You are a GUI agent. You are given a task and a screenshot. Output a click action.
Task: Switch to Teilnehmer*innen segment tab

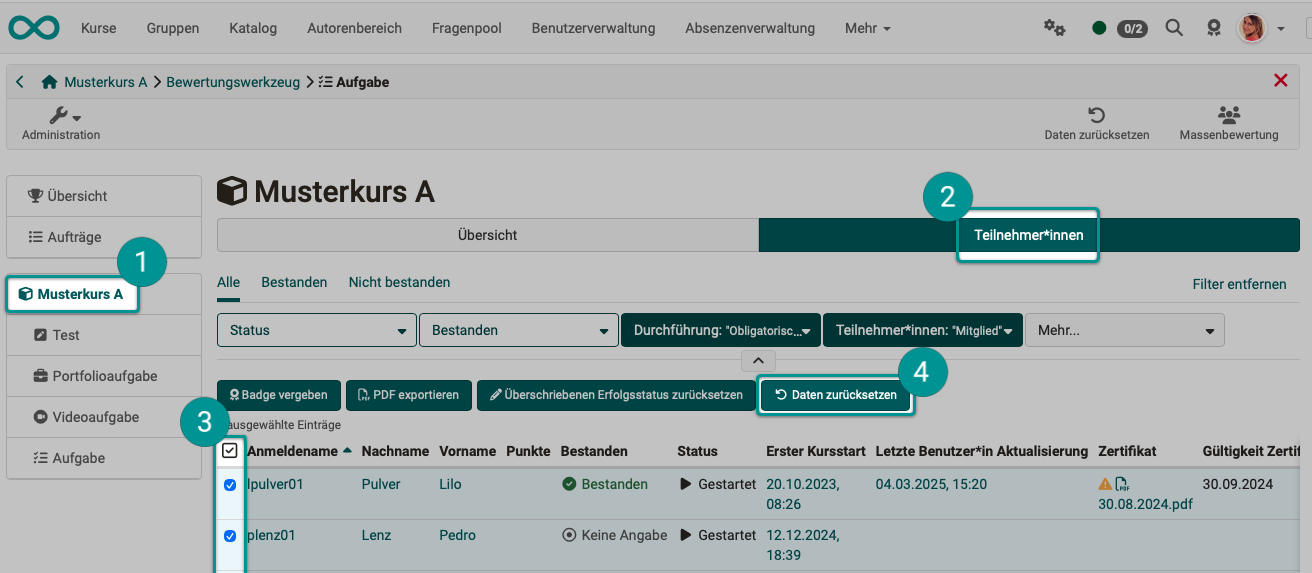click(x=1029, y=235)
